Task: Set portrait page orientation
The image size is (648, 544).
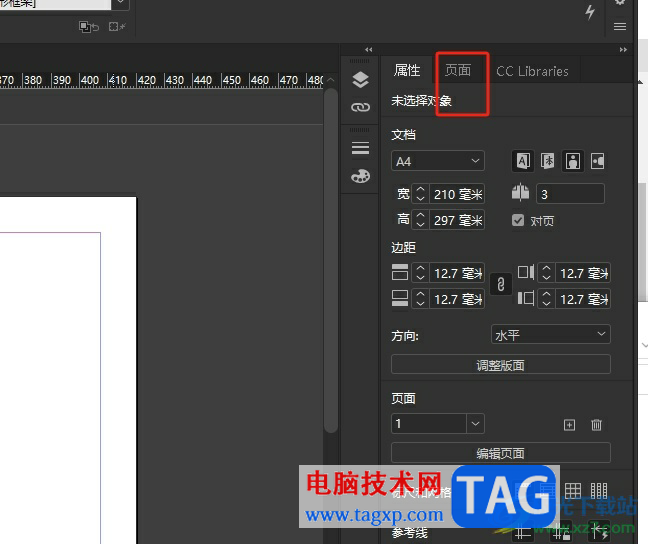Action: [x=573, y=161]
